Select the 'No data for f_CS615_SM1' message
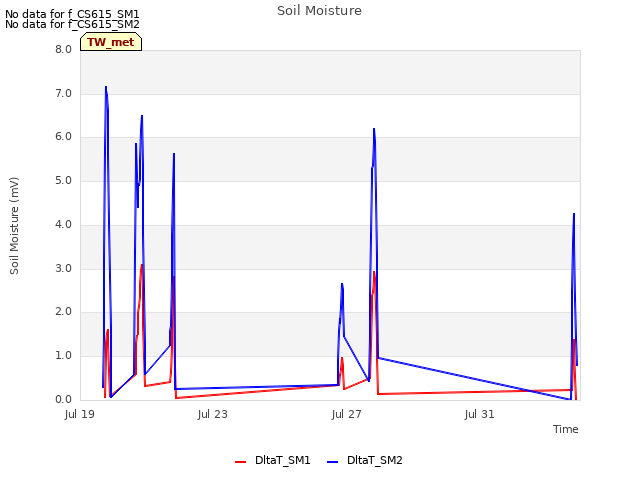Viewport: 640px width, 480px height. coord(72,14)
